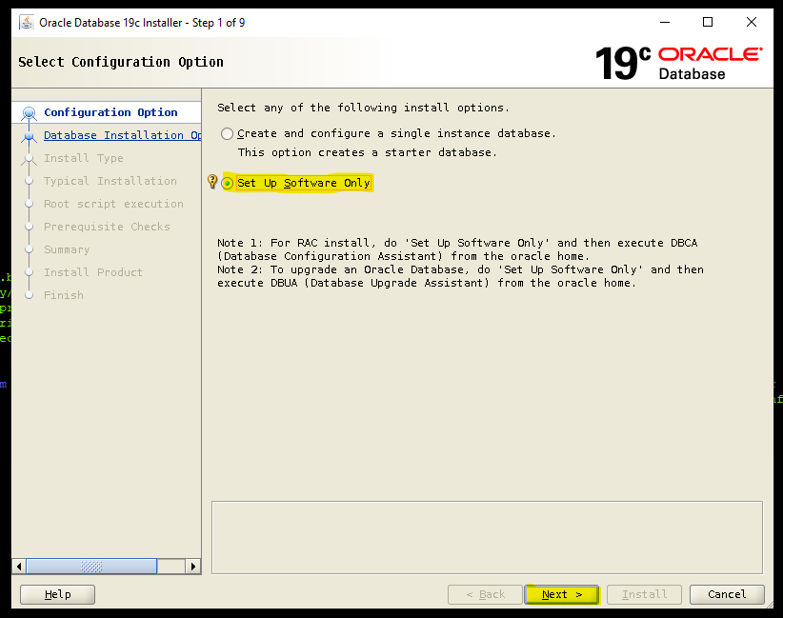Click the 'Note 1: For RAC install' text line
Image resolution: width=785 pixels, height=618 pixels.
pyautogui.click(x=457, y=243)
